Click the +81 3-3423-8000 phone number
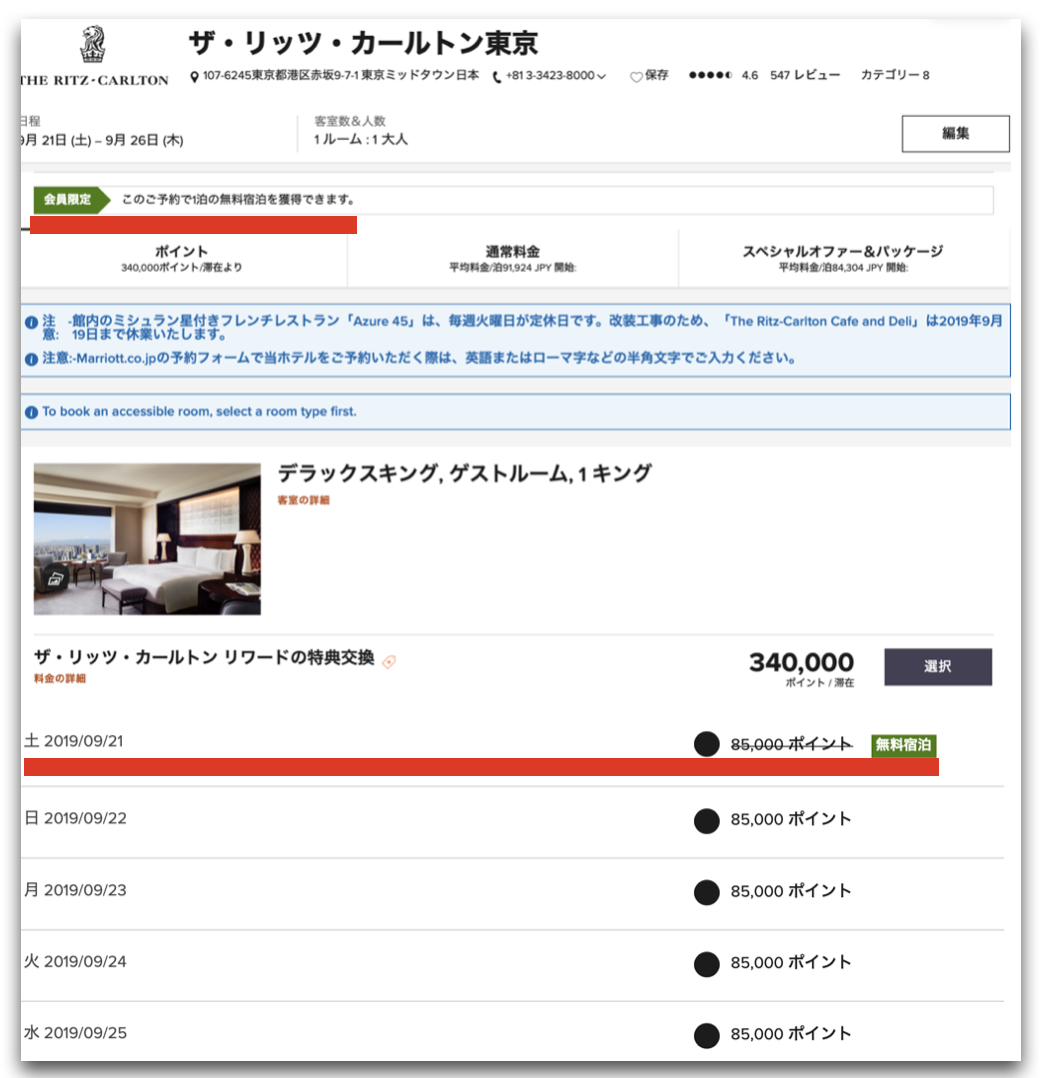The image size is (1042, 1078). (x=550, y=75)
